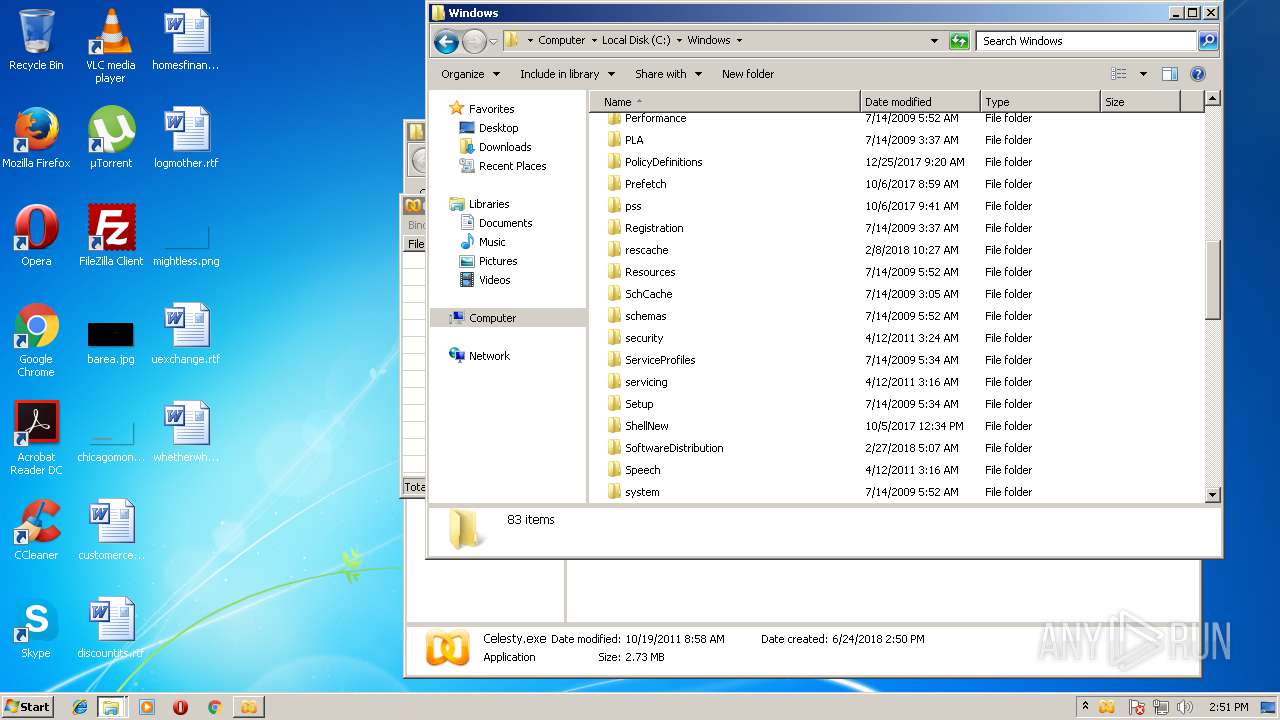This screenshot has width=1280, height=720.
Task: Show hidden tray icons arrow
Action: coord(1085,707)
